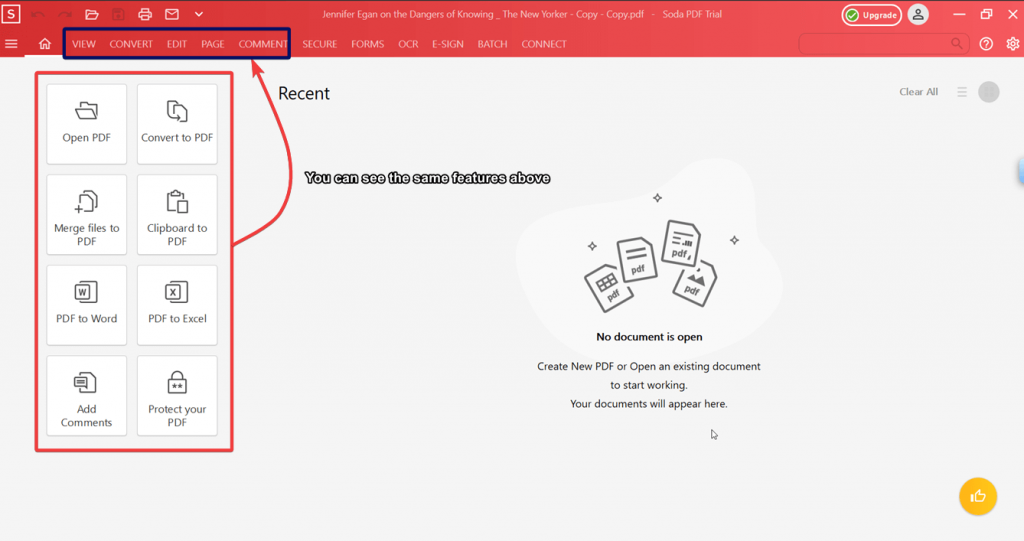
Task: Click the Open PDF tile
Action: click(86, 123)
